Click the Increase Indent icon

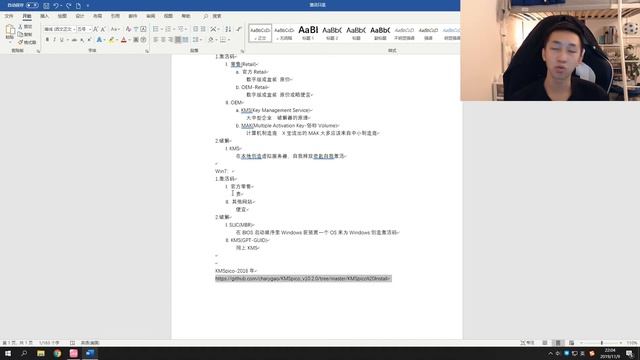[x=203, y=29]
